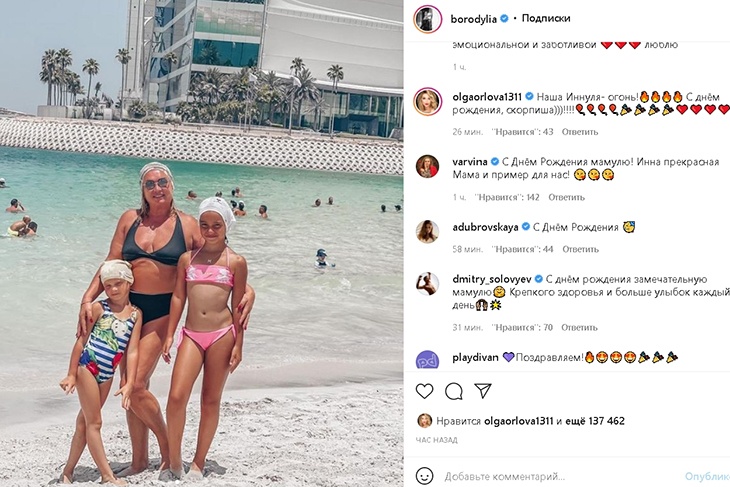View likes on adubrovskaya's comment

click(522, 249)
